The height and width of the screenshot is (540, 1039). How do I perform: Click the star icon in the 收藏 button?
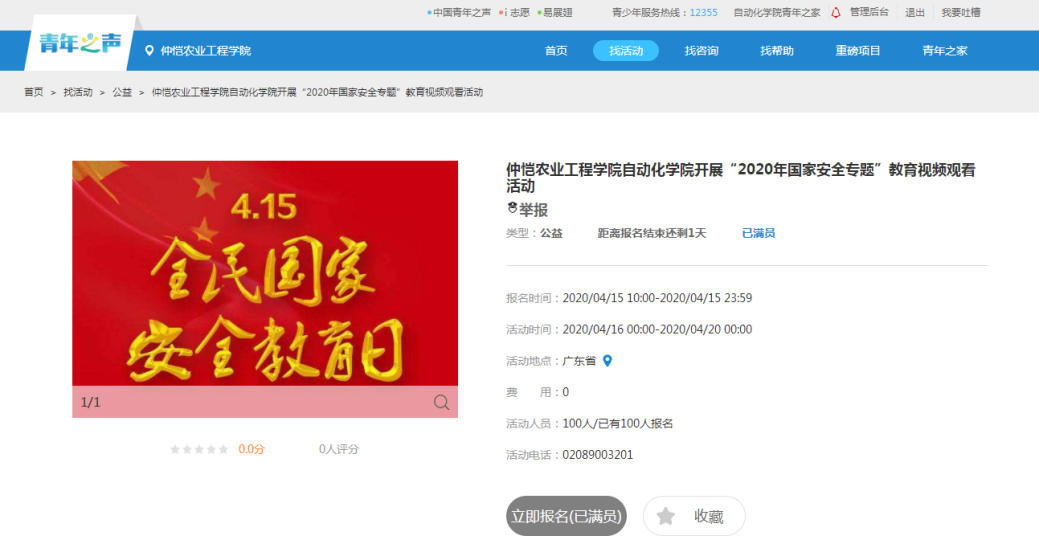(x=666, y=516)
